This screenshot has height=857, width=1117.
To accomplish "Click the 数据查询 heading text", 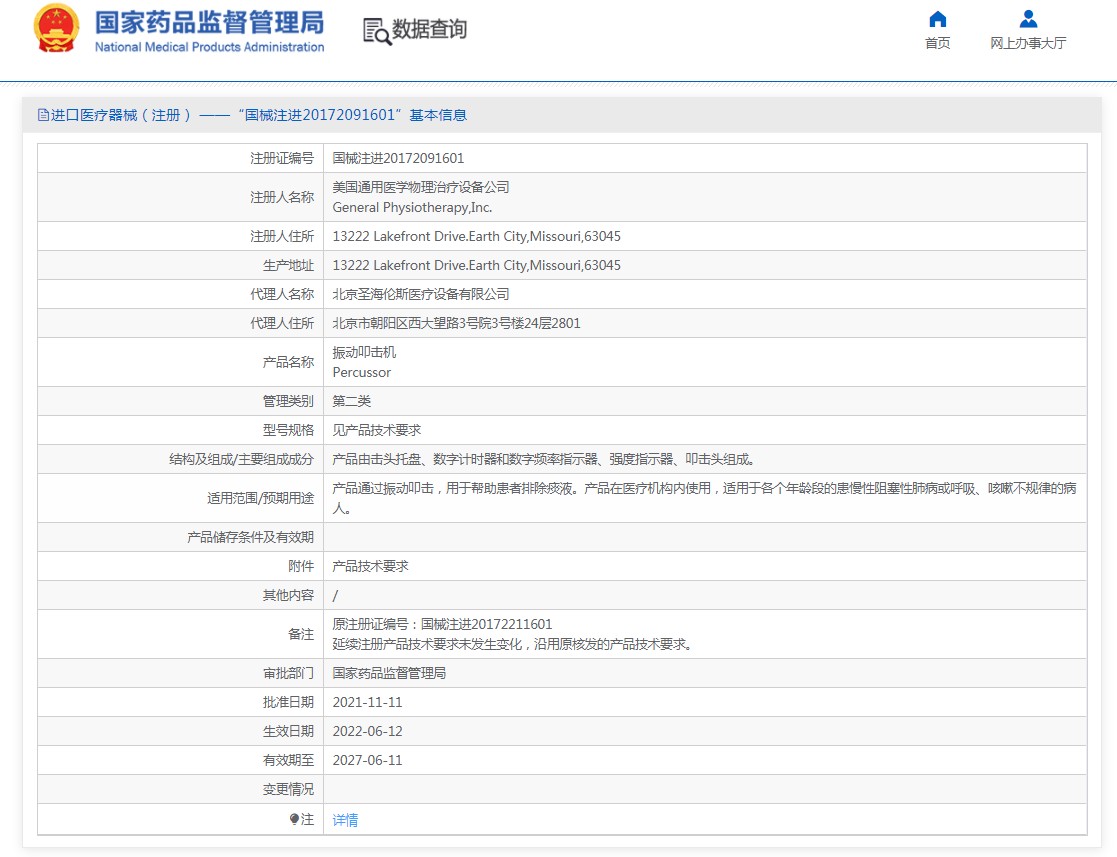I will pos(430,29).
